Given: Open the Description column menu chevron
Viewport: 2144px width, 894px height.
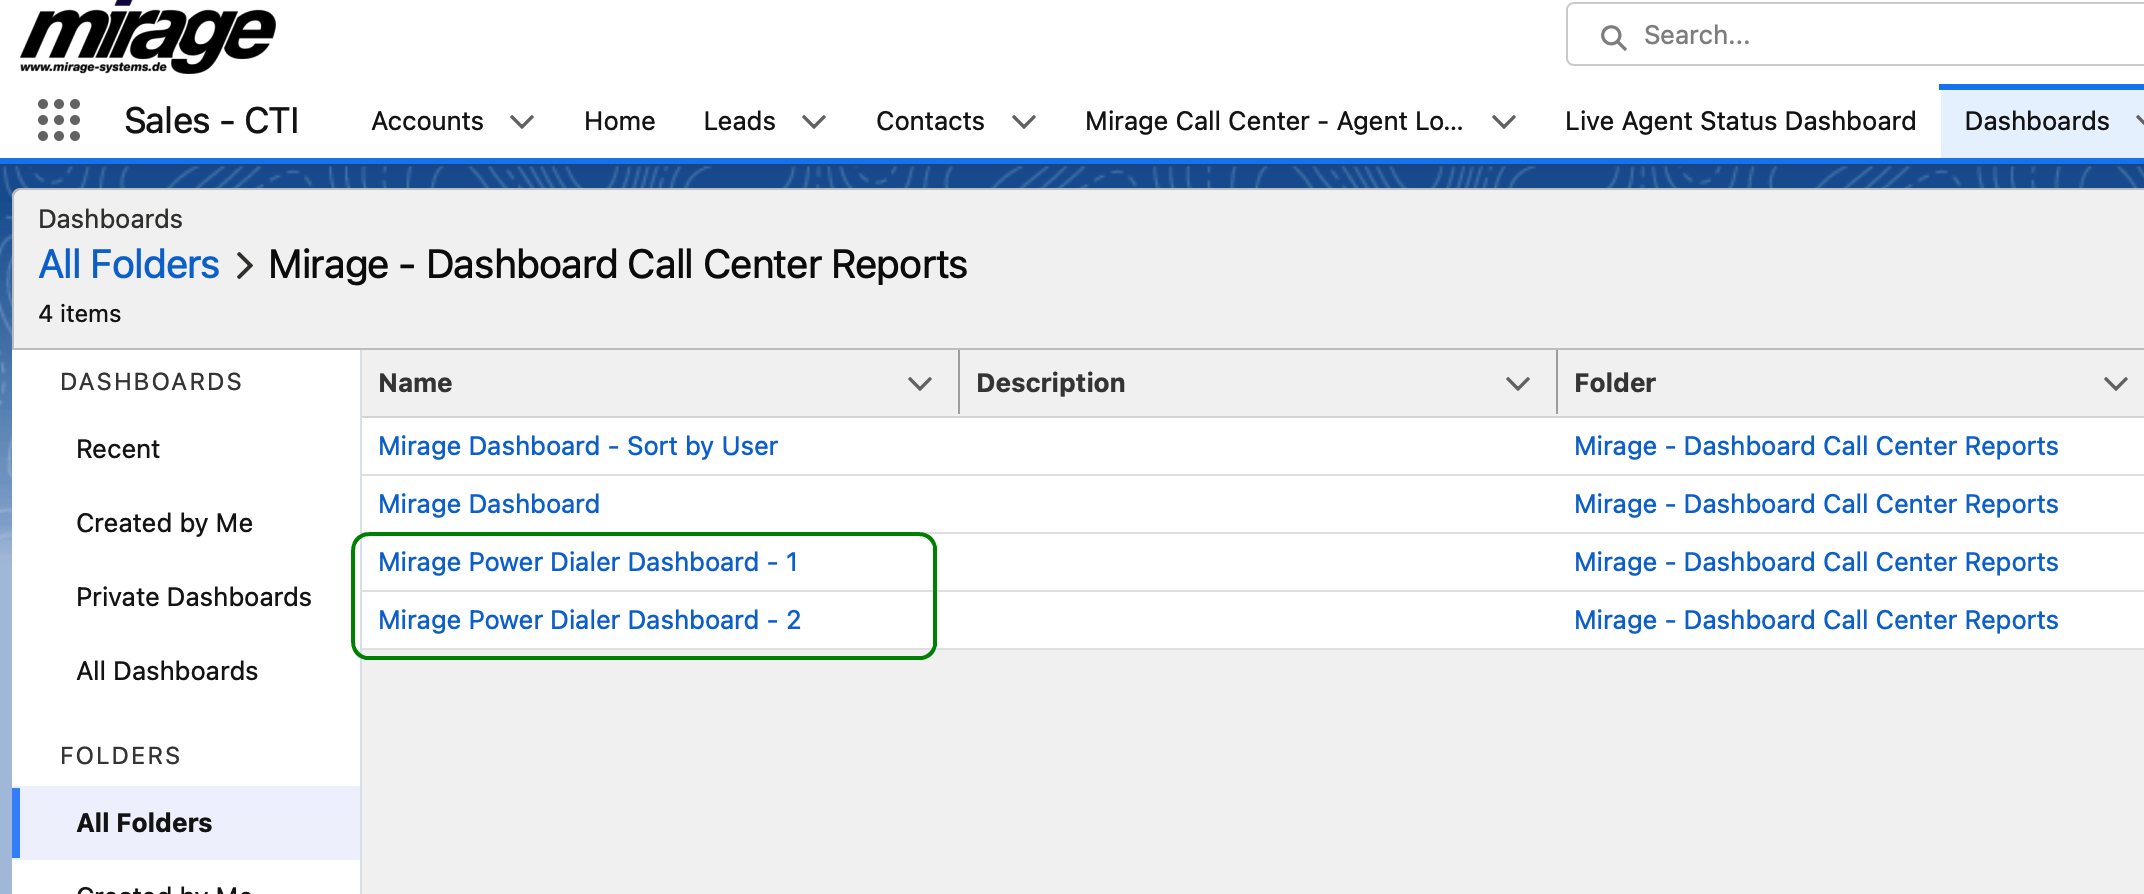Looking at the screenshot, I should tap(1518, 384).
